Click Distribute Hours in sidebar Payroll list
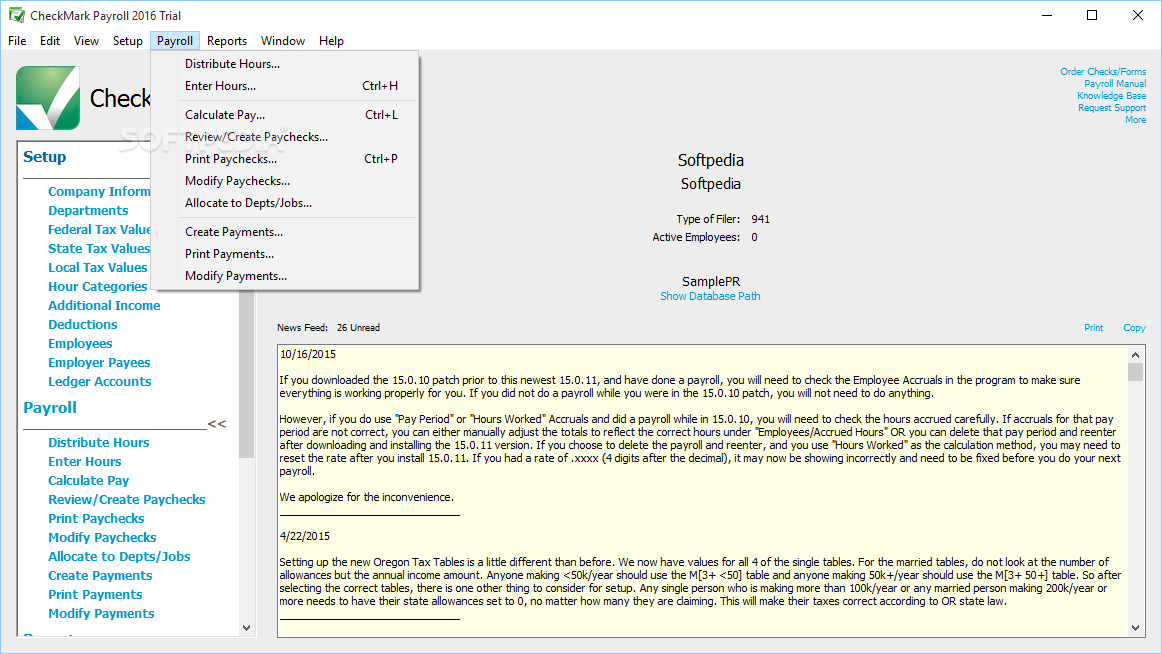Image resolution: width=1162 pixels, height=654 pixels. pyautogui.click(x=99, y=442)
